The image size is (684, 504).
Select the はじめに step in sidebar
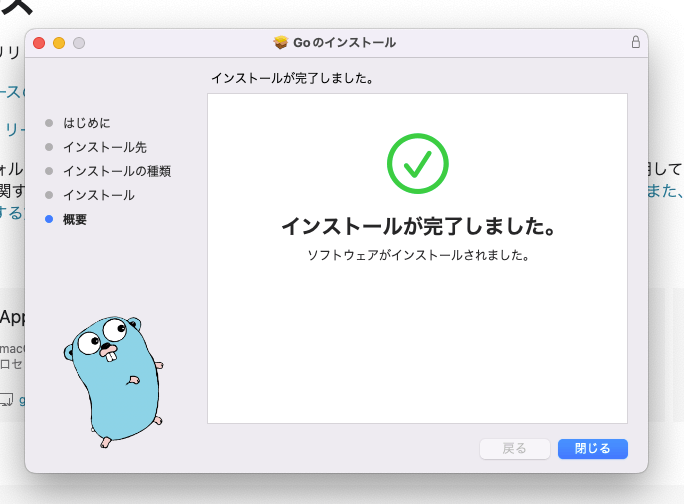click(x=87, y=123)
